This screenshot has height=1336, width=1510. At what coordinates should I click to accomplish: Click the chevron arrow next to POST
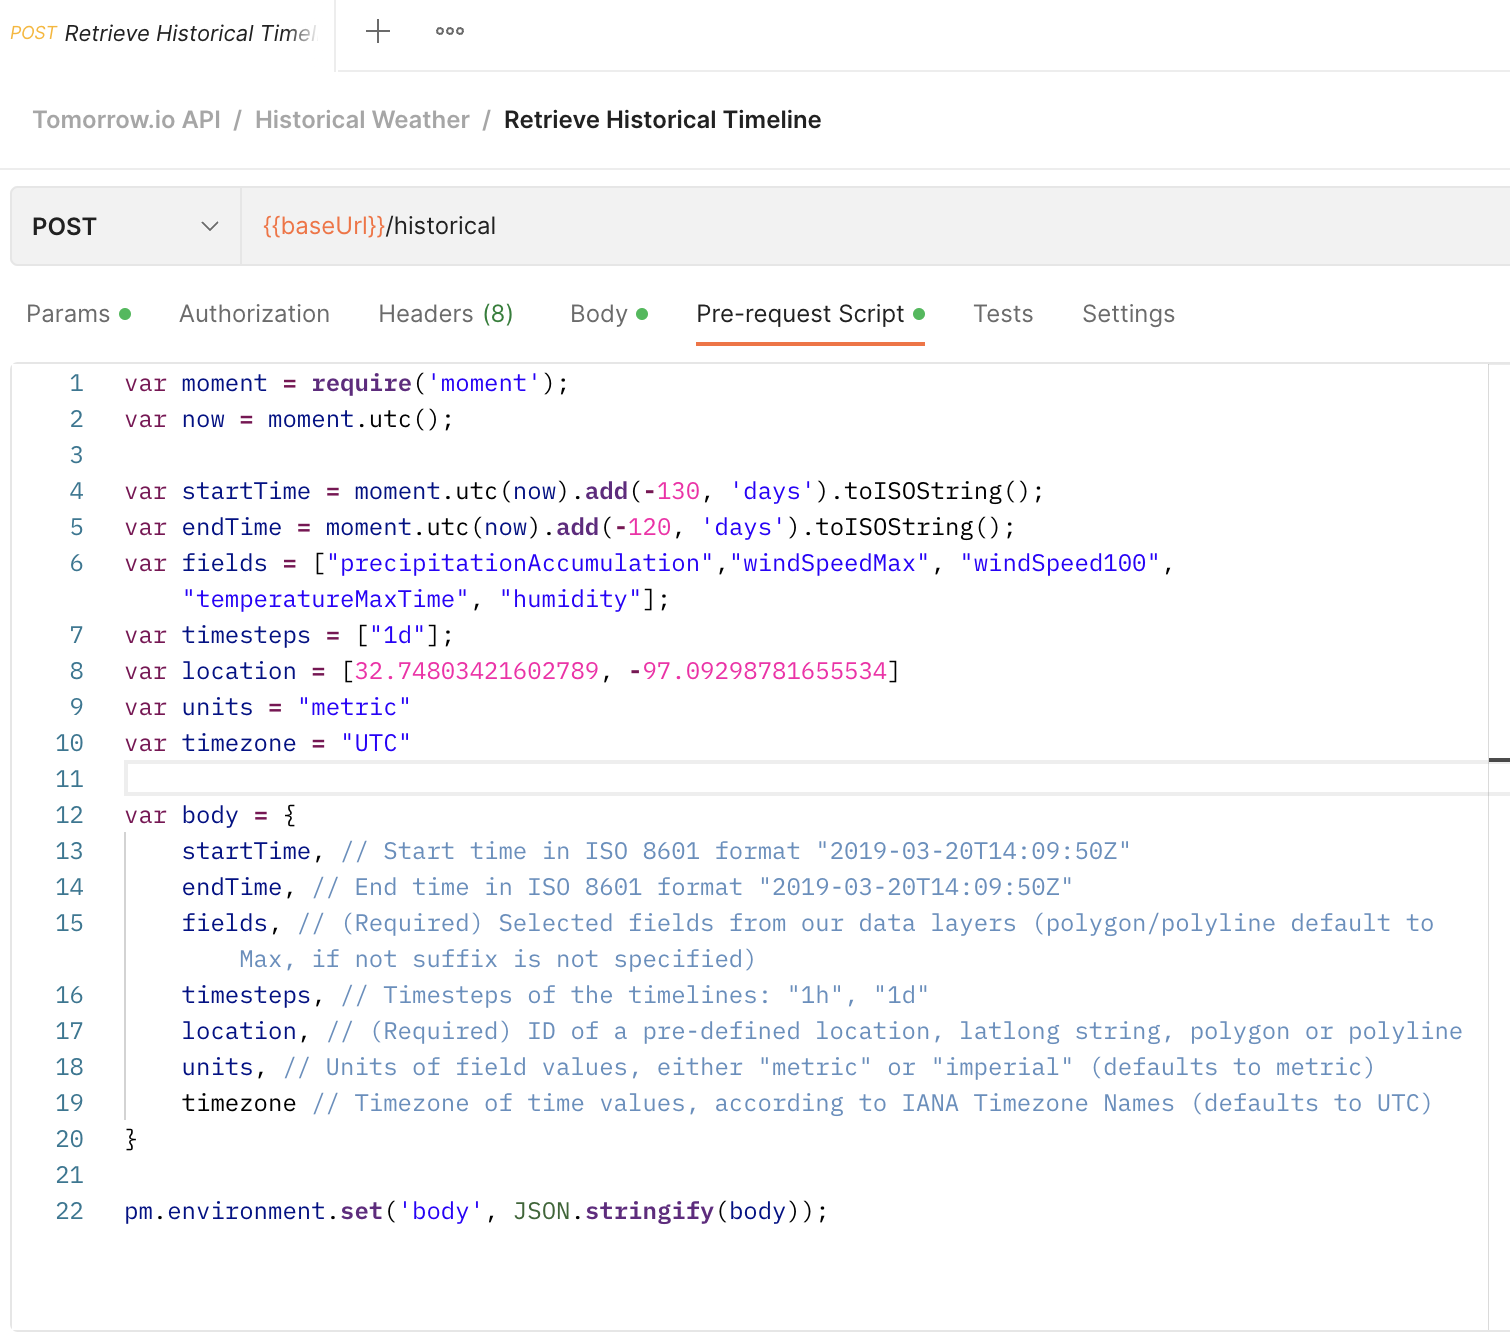tap(209, 226)
